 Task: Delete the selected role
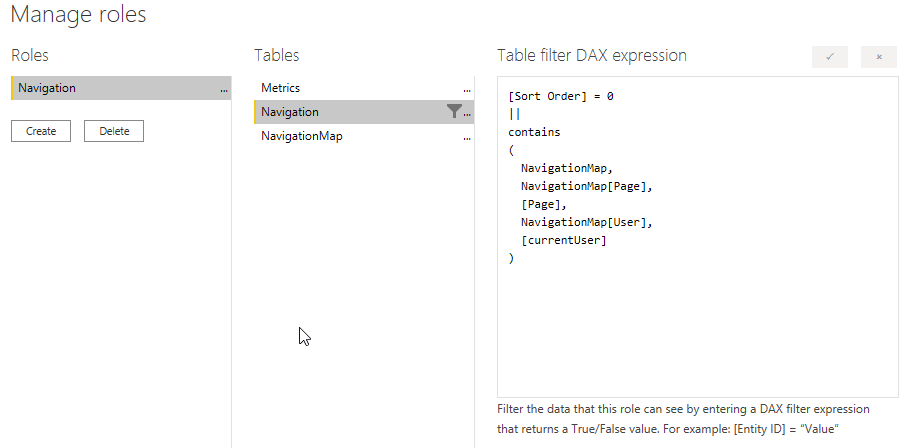tap(114, 131)
